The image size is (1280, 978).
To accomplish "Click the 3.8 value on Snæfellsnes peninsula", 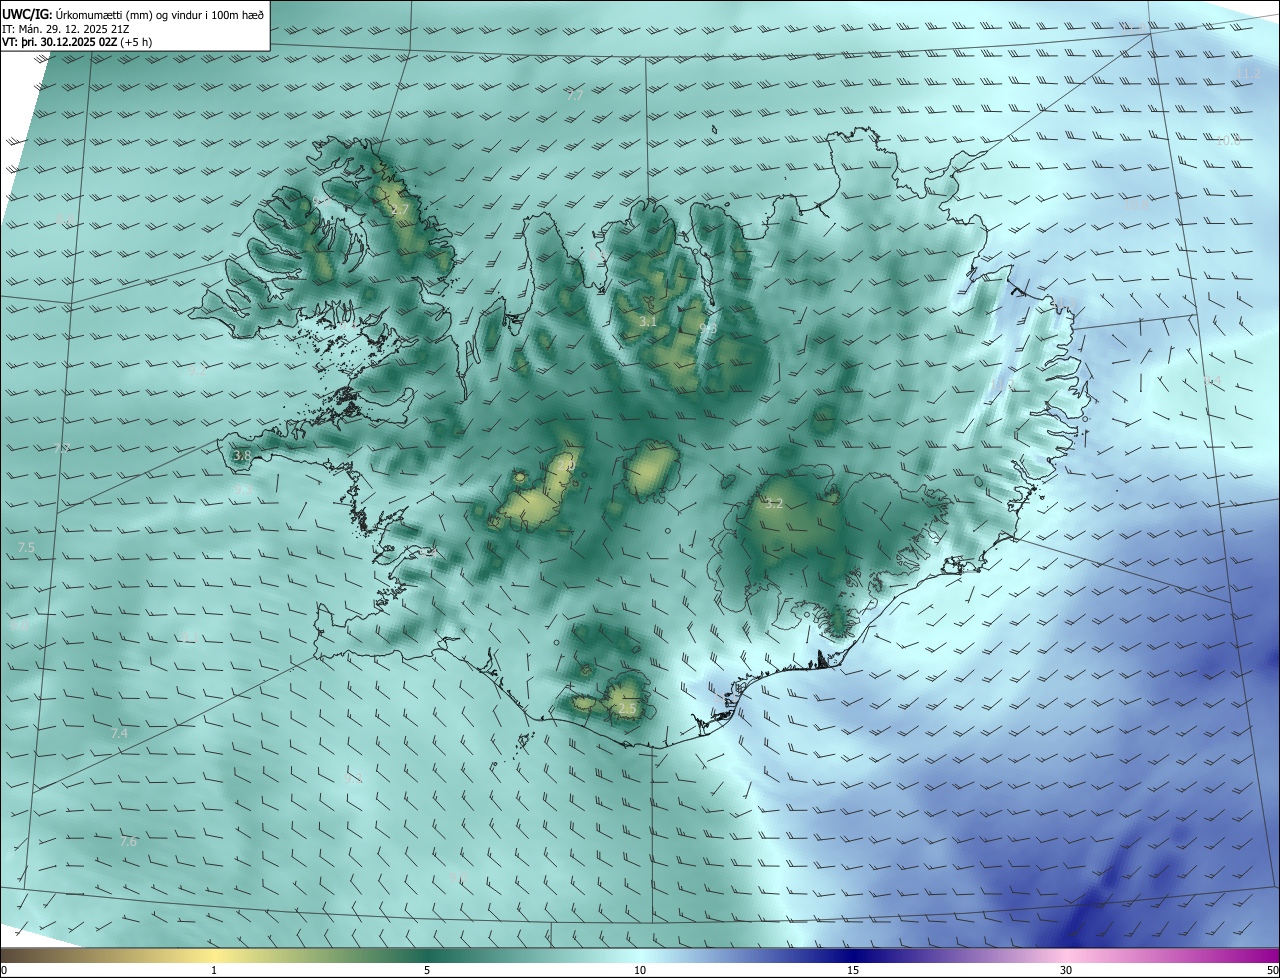I will coord(242,456).
